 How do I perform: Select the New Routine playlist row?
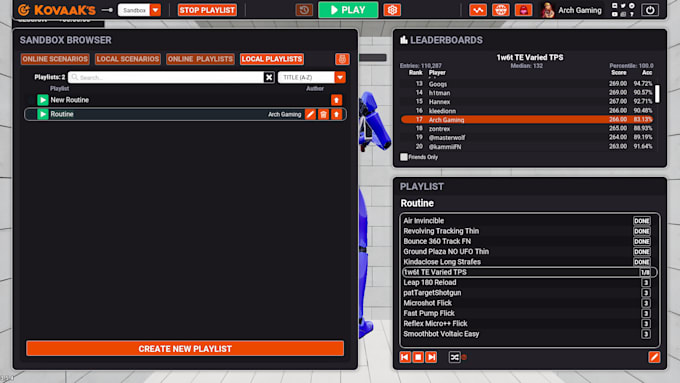[x=185, y=100]
